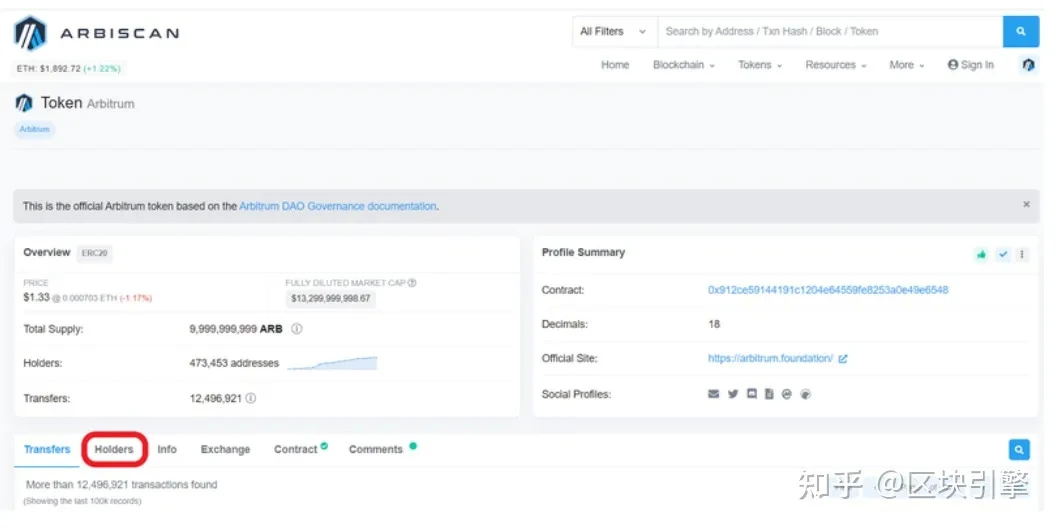The width and height of the screenshot is (1056, 528).
Task: Open the Arbitrum DAO Governance documentation link
Action: pos(337,206)
